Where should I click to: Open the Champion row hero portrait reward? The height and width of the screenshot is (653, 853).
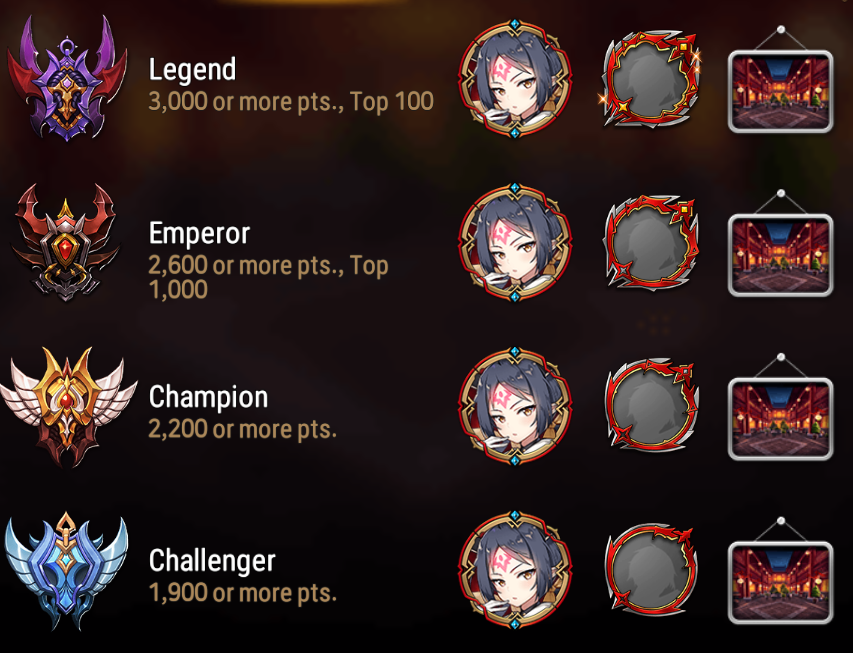(515, 406)
